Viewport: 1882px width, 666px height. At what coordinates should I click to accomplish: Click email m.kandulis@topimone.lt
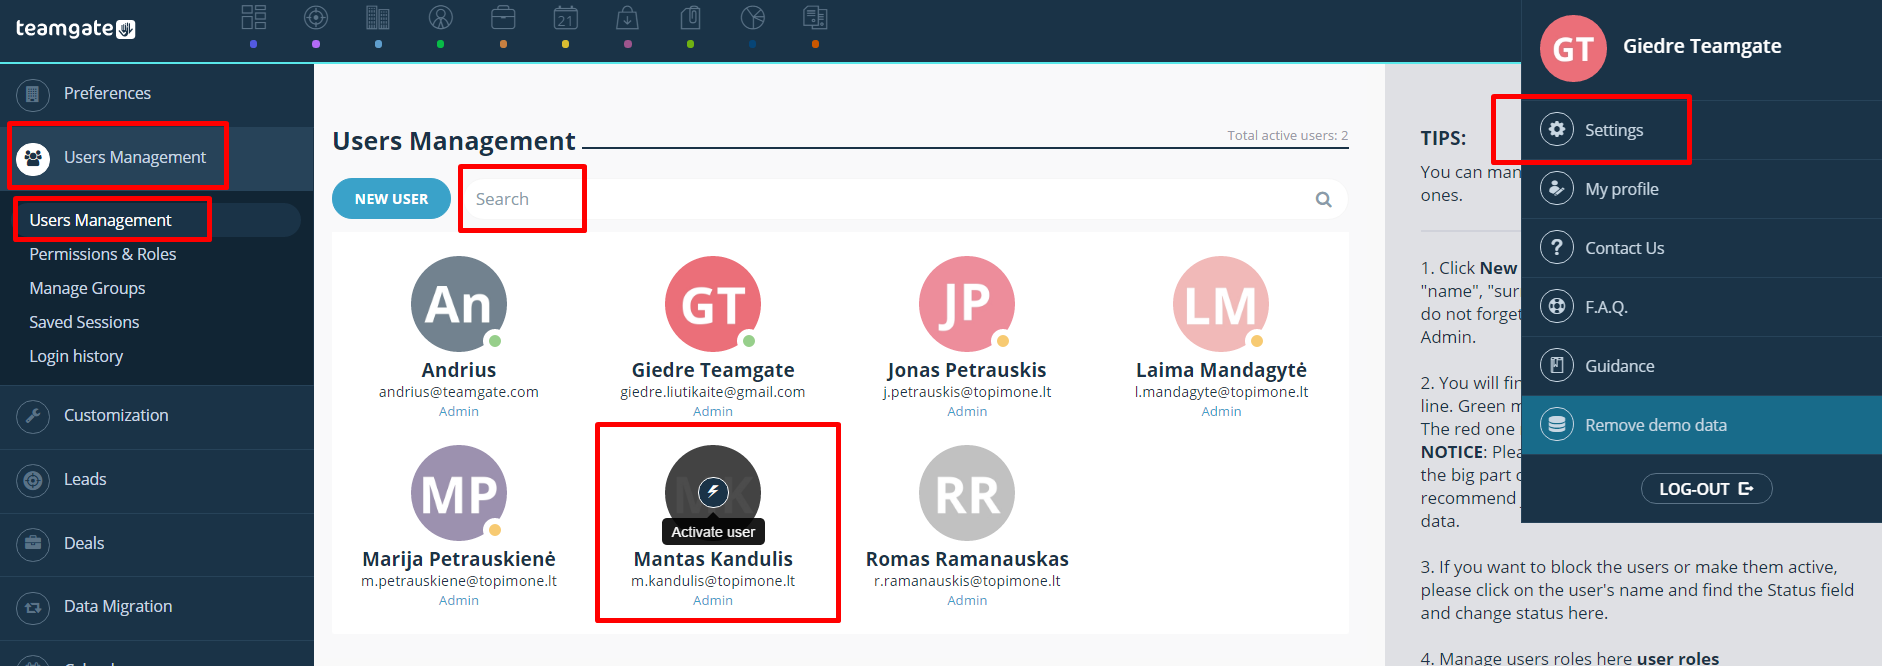pos(713,581)
